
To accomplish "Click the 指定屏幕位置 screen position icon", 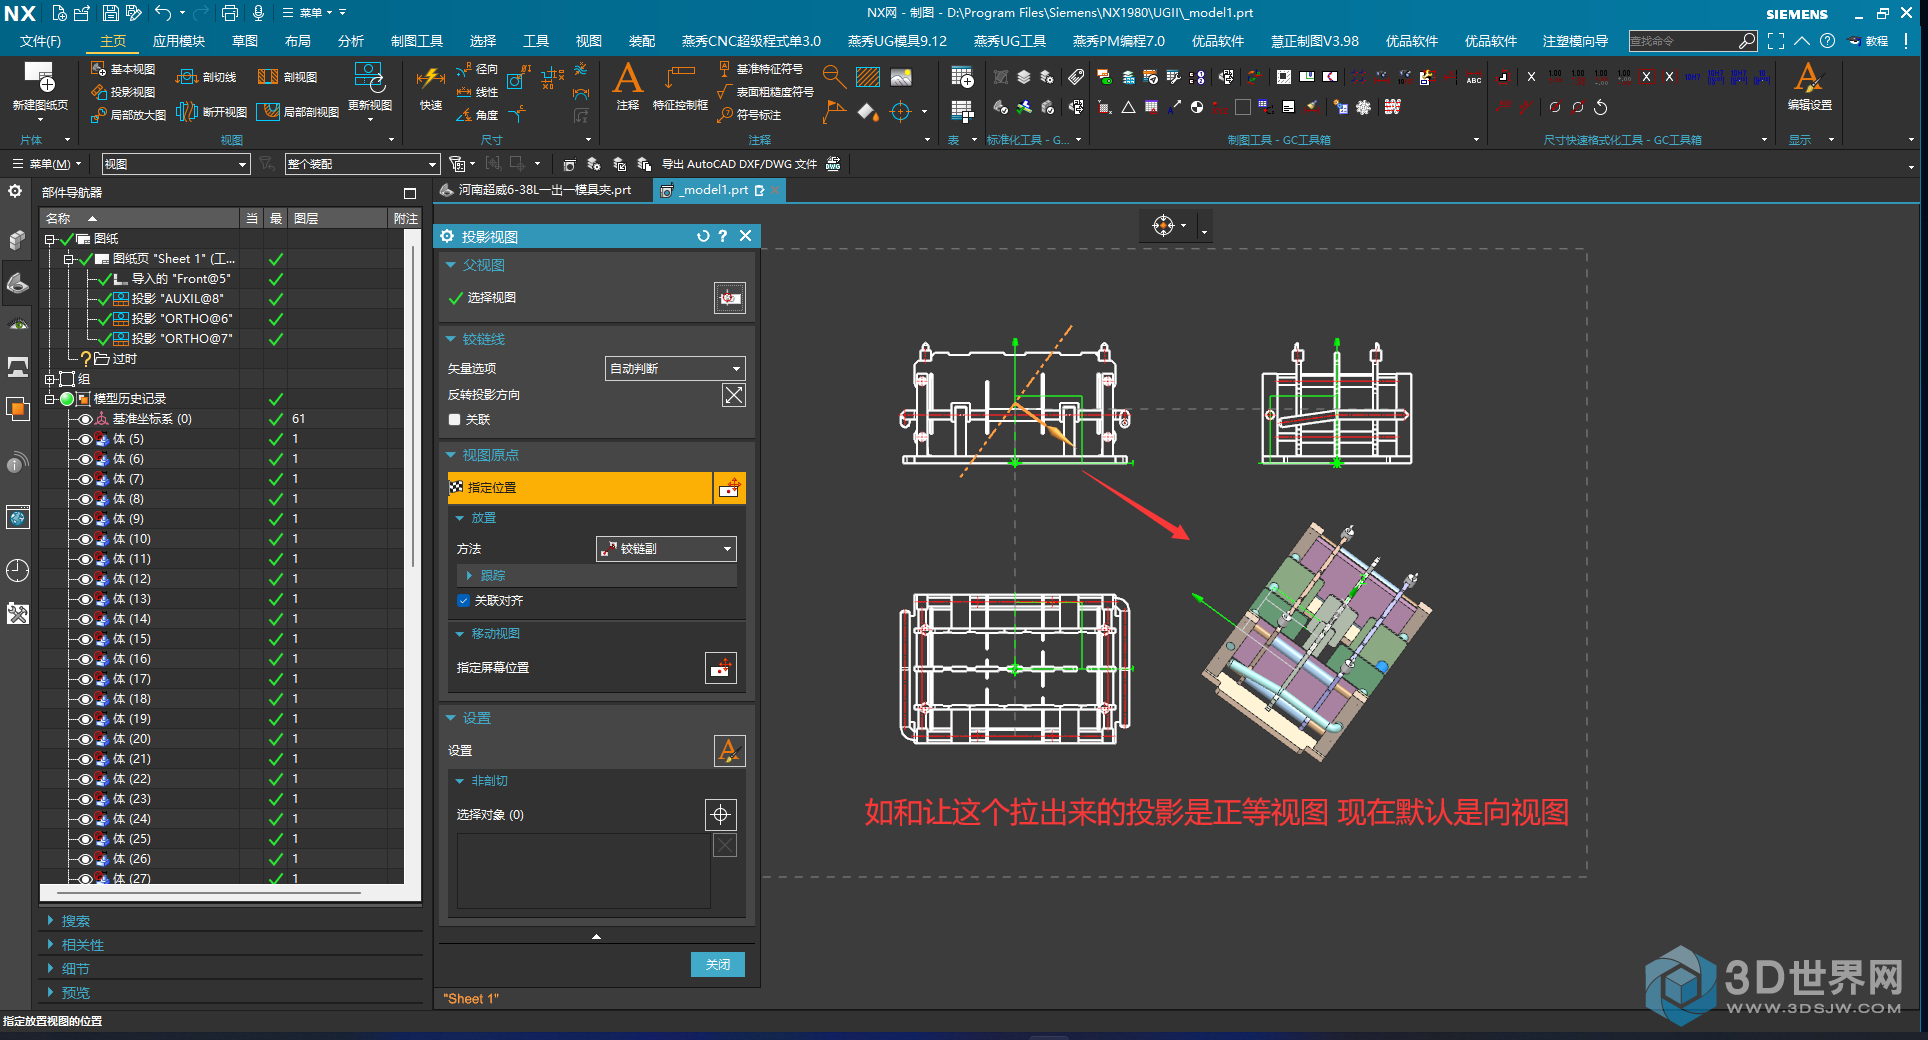I will tap(721, 668).
